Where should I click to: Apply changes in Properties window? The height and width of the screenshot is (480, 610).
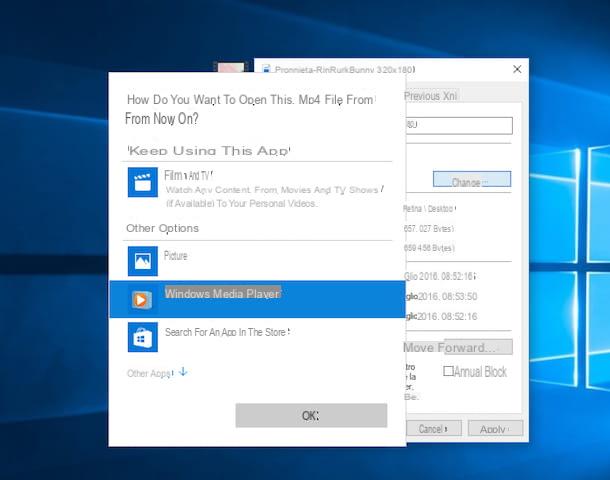[495, 429]
